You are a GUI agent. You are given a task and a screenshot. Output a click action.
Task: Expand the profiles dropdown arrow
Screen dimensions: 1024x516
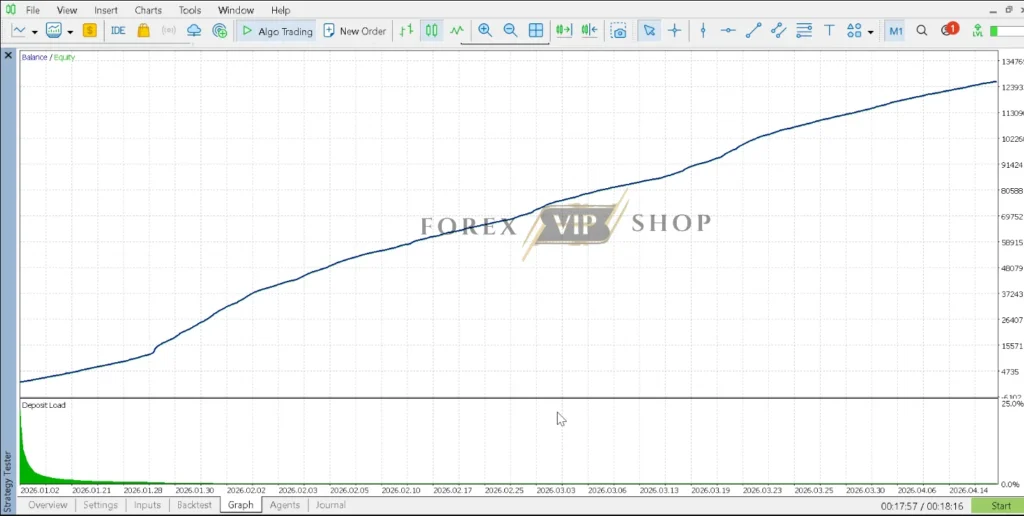click(70, 31)
